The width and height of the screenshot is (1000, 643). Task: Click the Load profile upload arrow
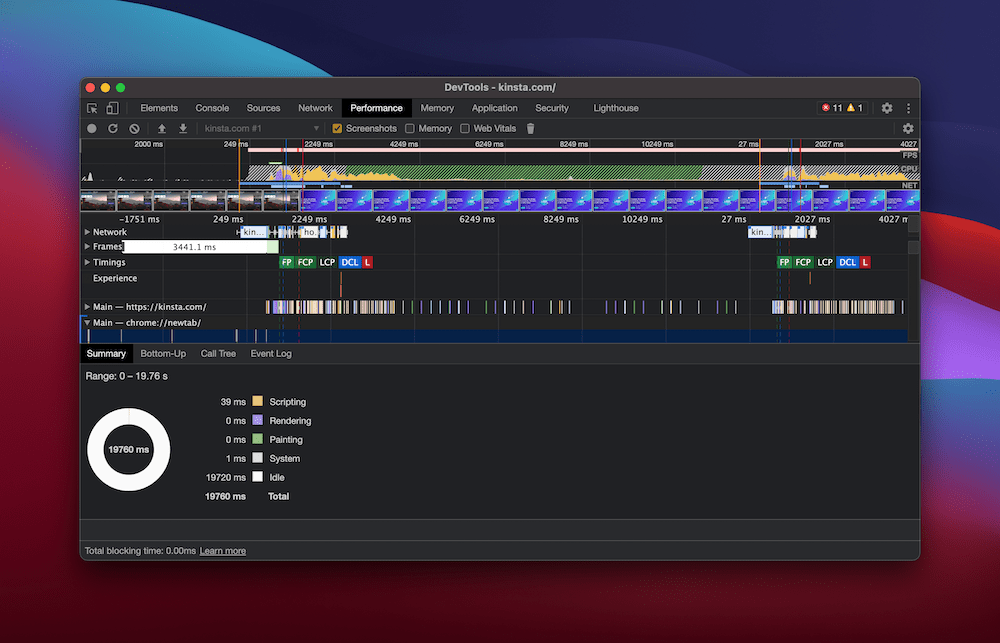pos(162,129)
